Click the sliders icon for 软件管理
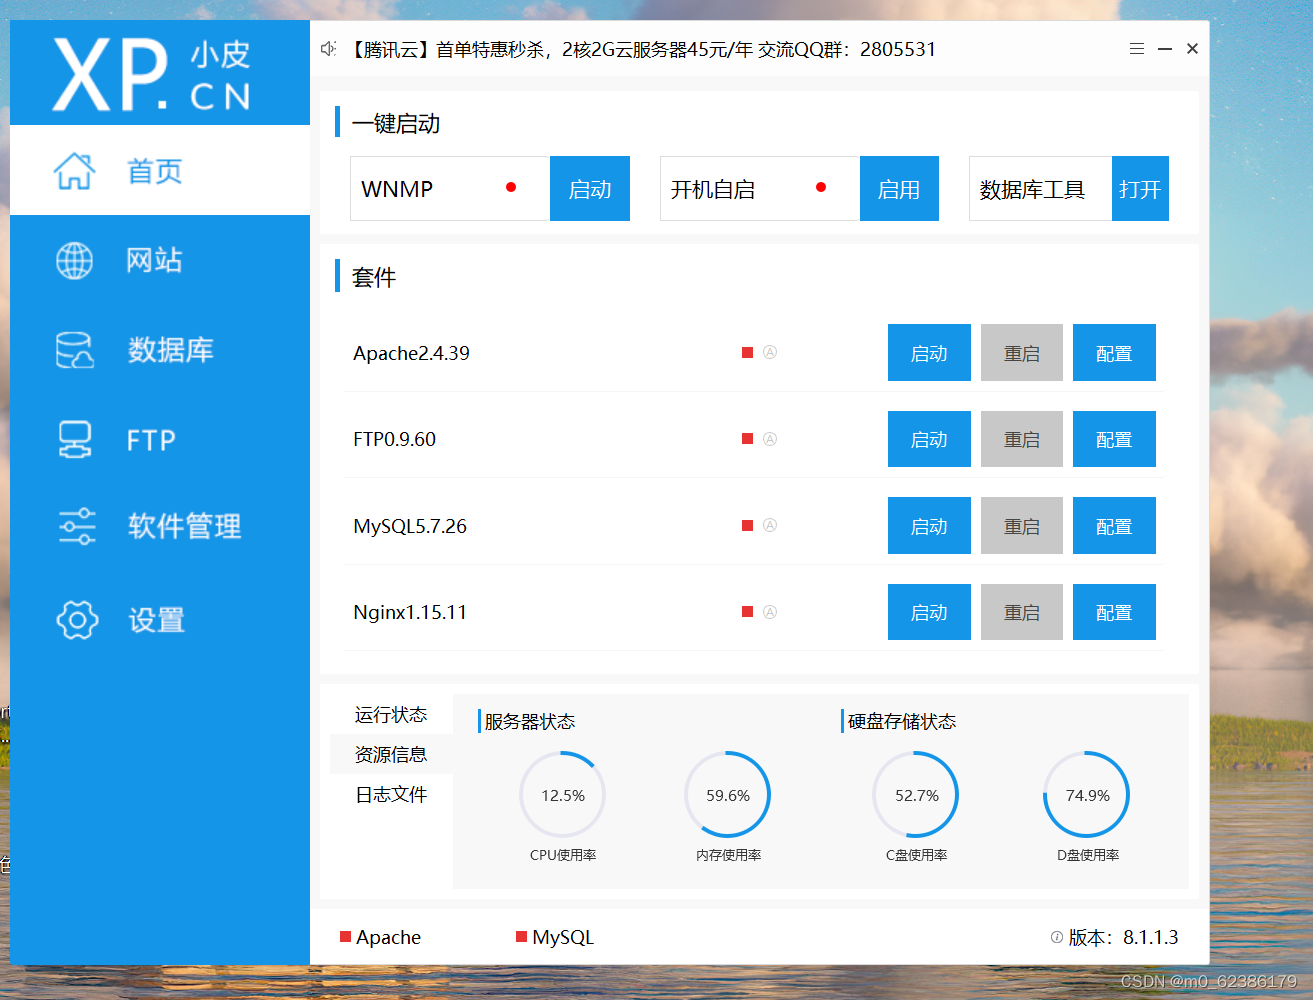Screen dimensions: 1313x1000 pyautogui.click(x=77, y=526)
